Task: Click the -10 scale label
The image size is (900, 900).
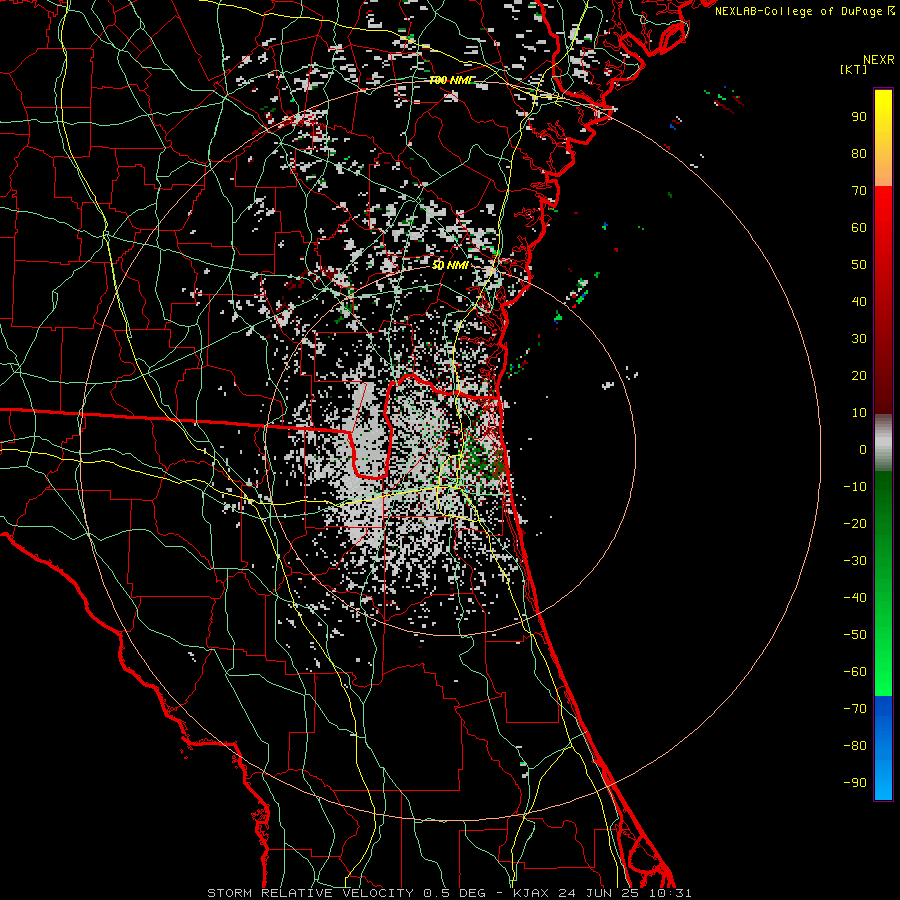Action: (855, 487)
